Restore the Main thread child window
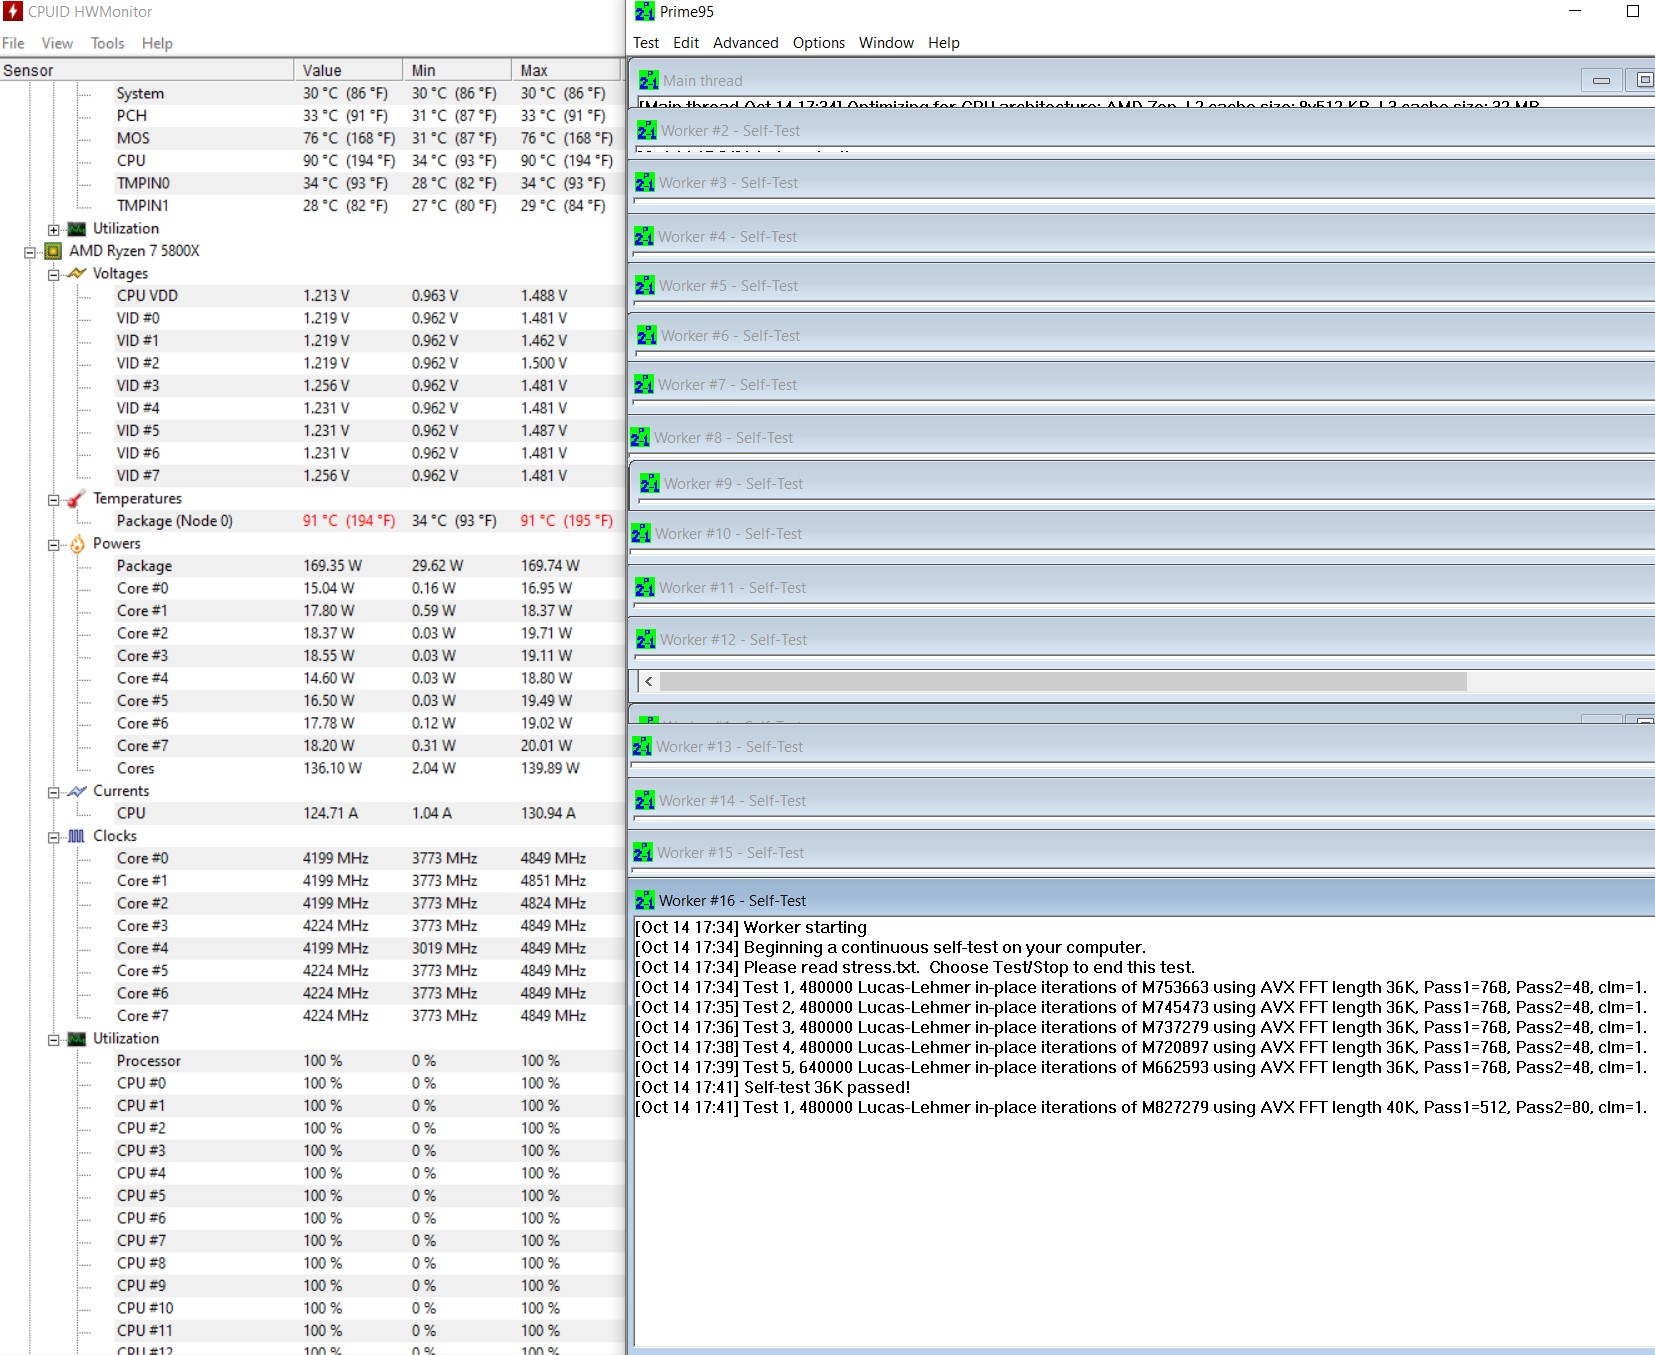 click(1642, 80)
